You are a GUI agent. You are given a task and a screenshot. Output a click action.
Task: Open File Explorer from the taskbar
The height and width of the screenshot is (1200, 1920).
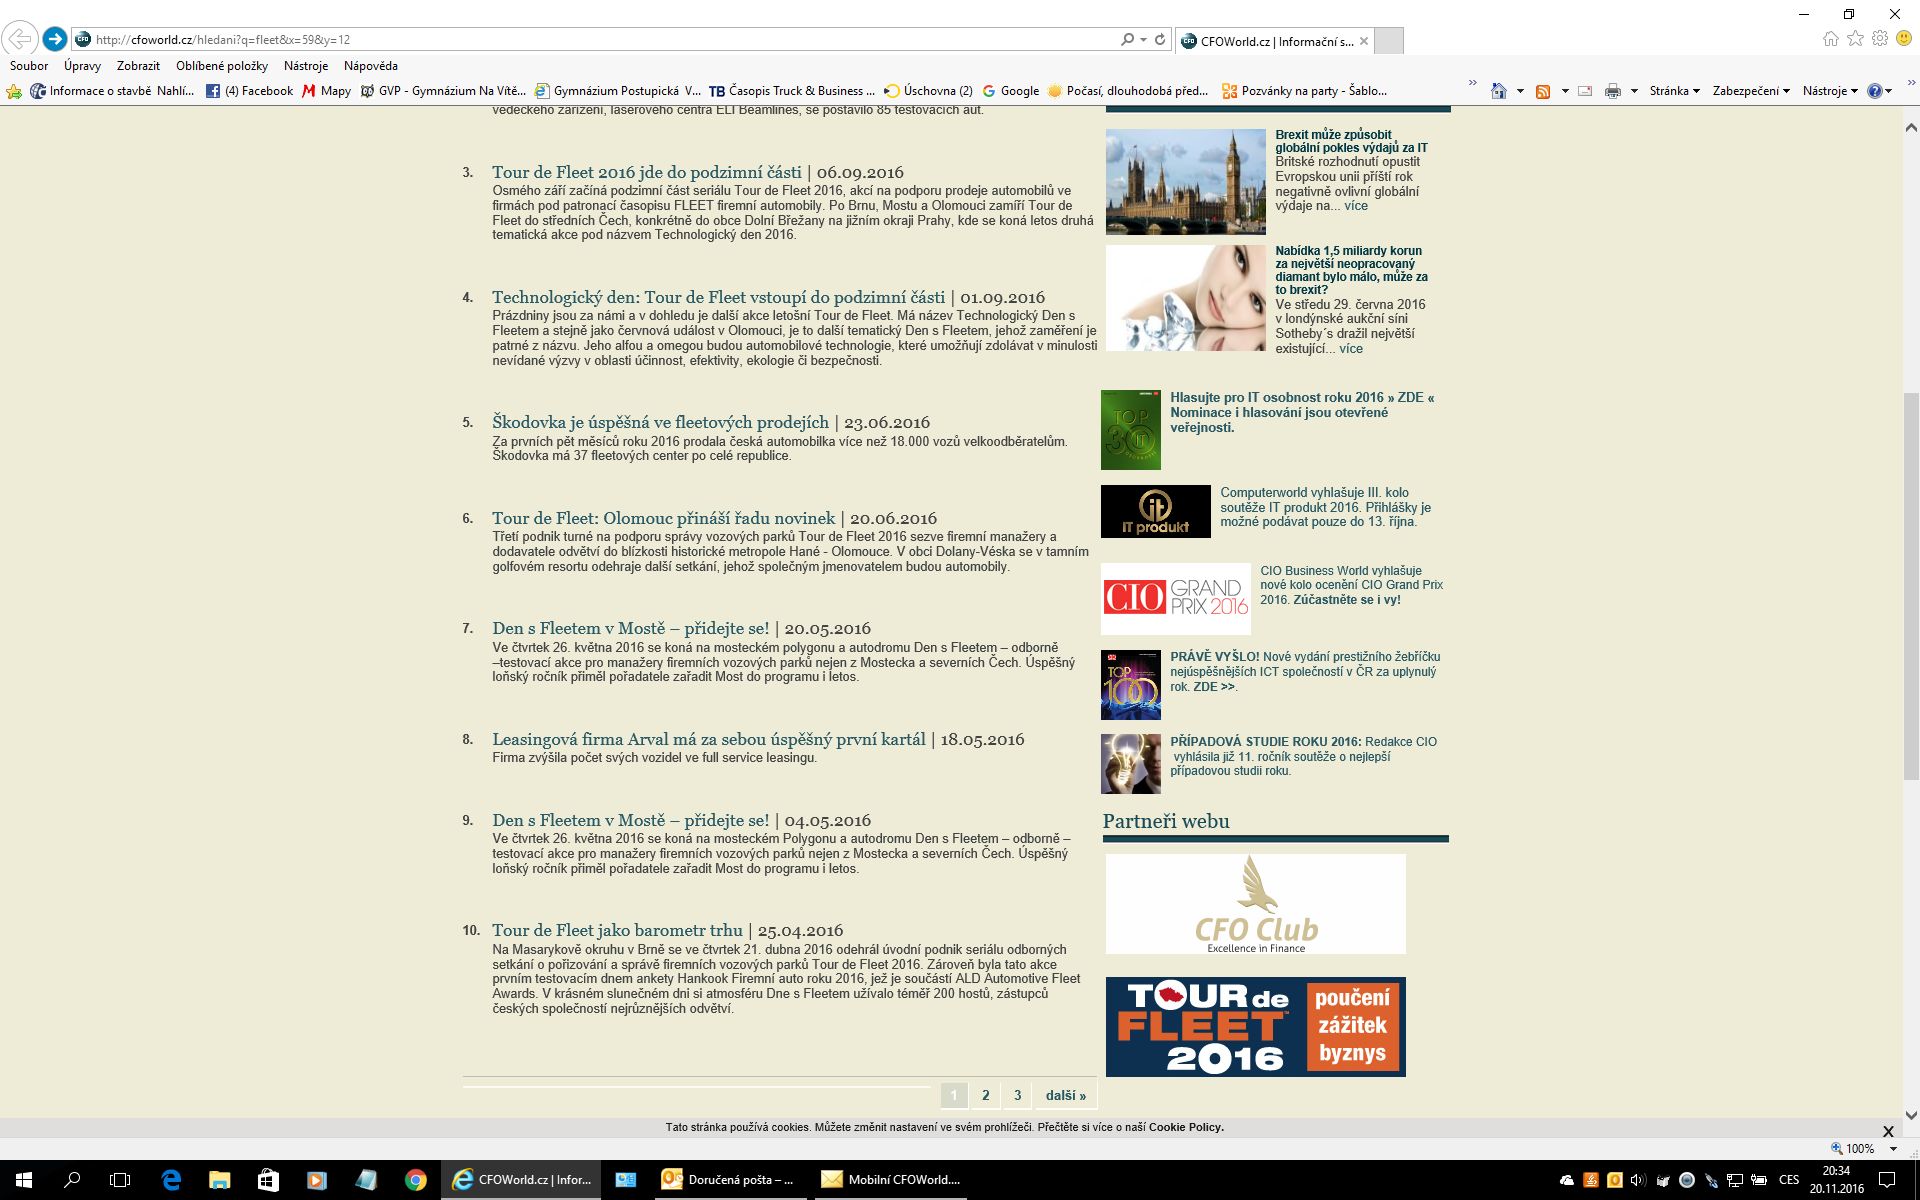click(219, 1180)
